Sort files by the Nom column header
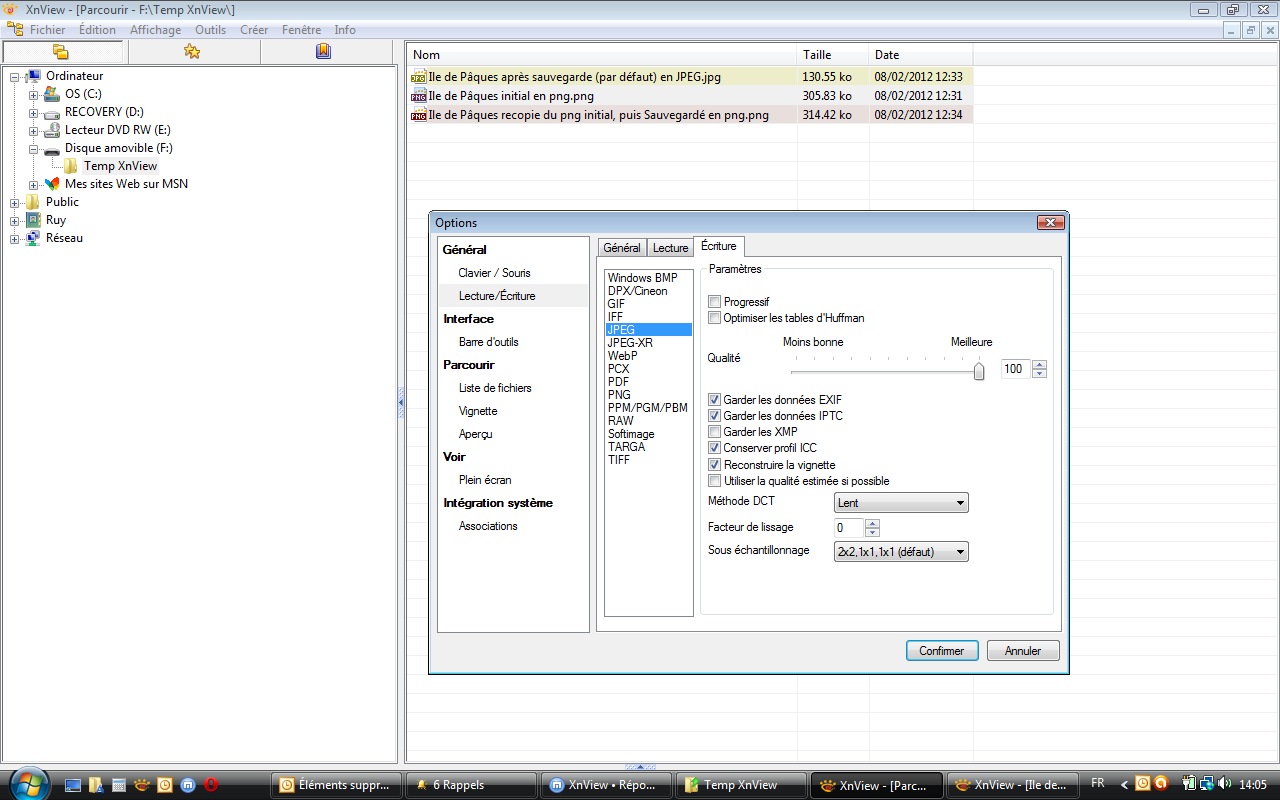 (x=603, y=55)
